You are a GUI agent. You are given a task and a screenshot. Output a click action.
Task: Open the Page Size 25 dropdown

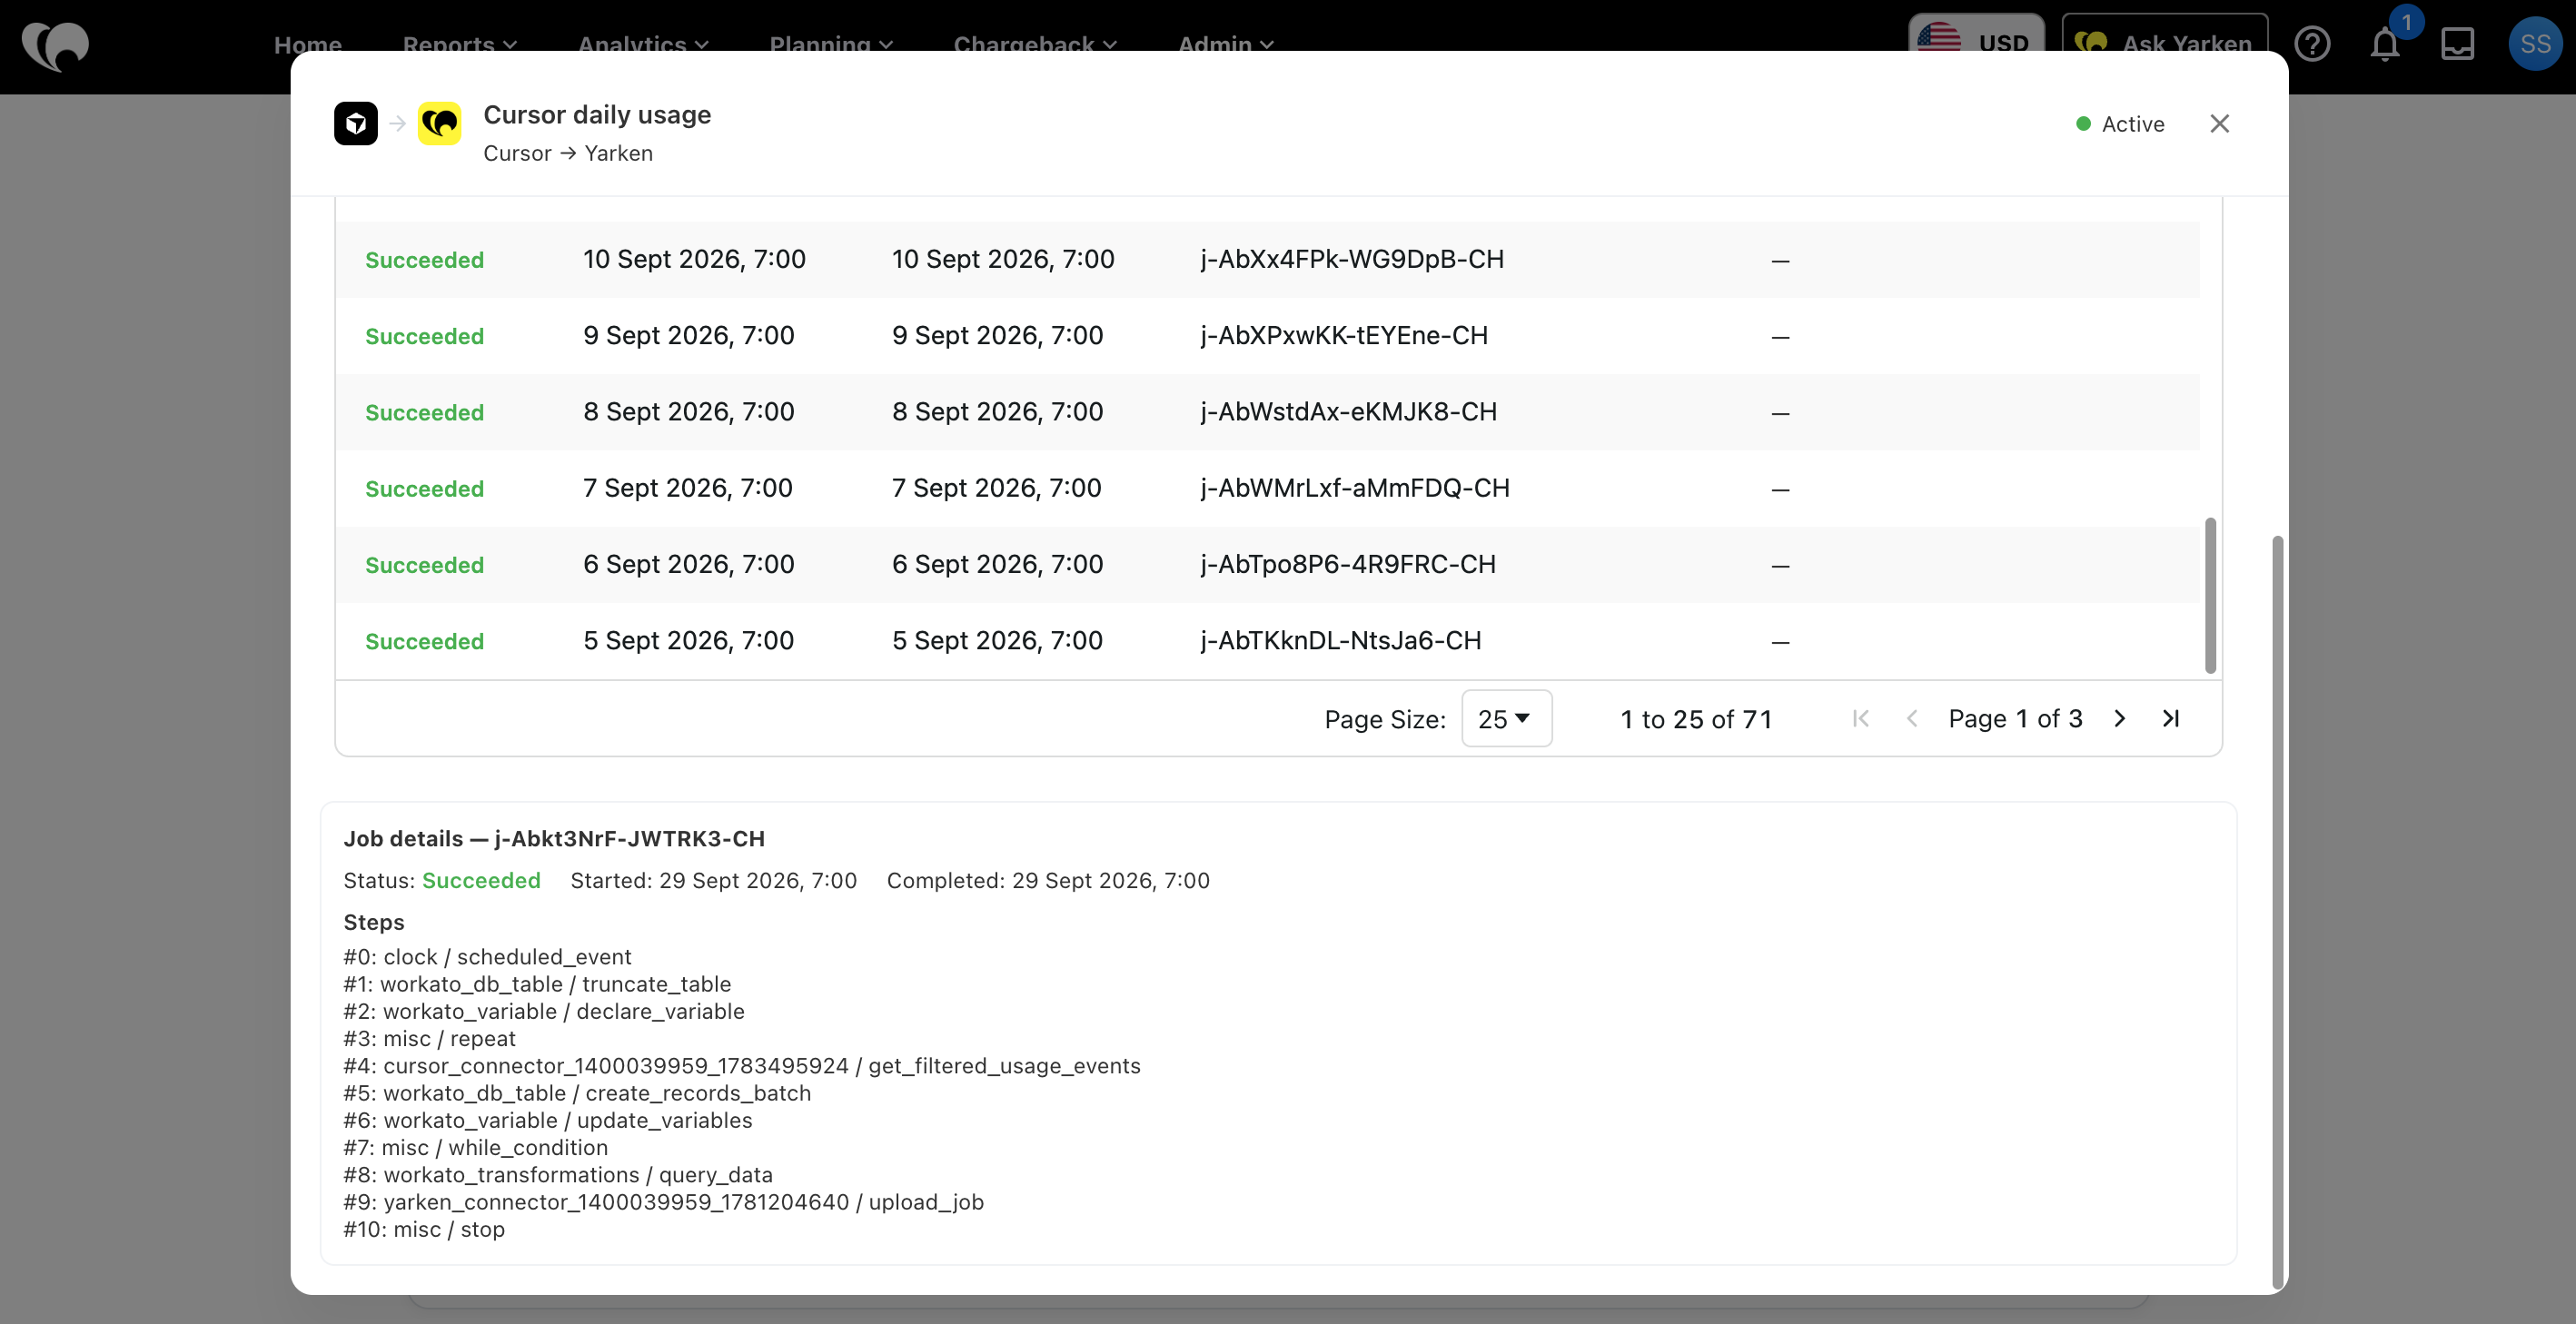1506,719
